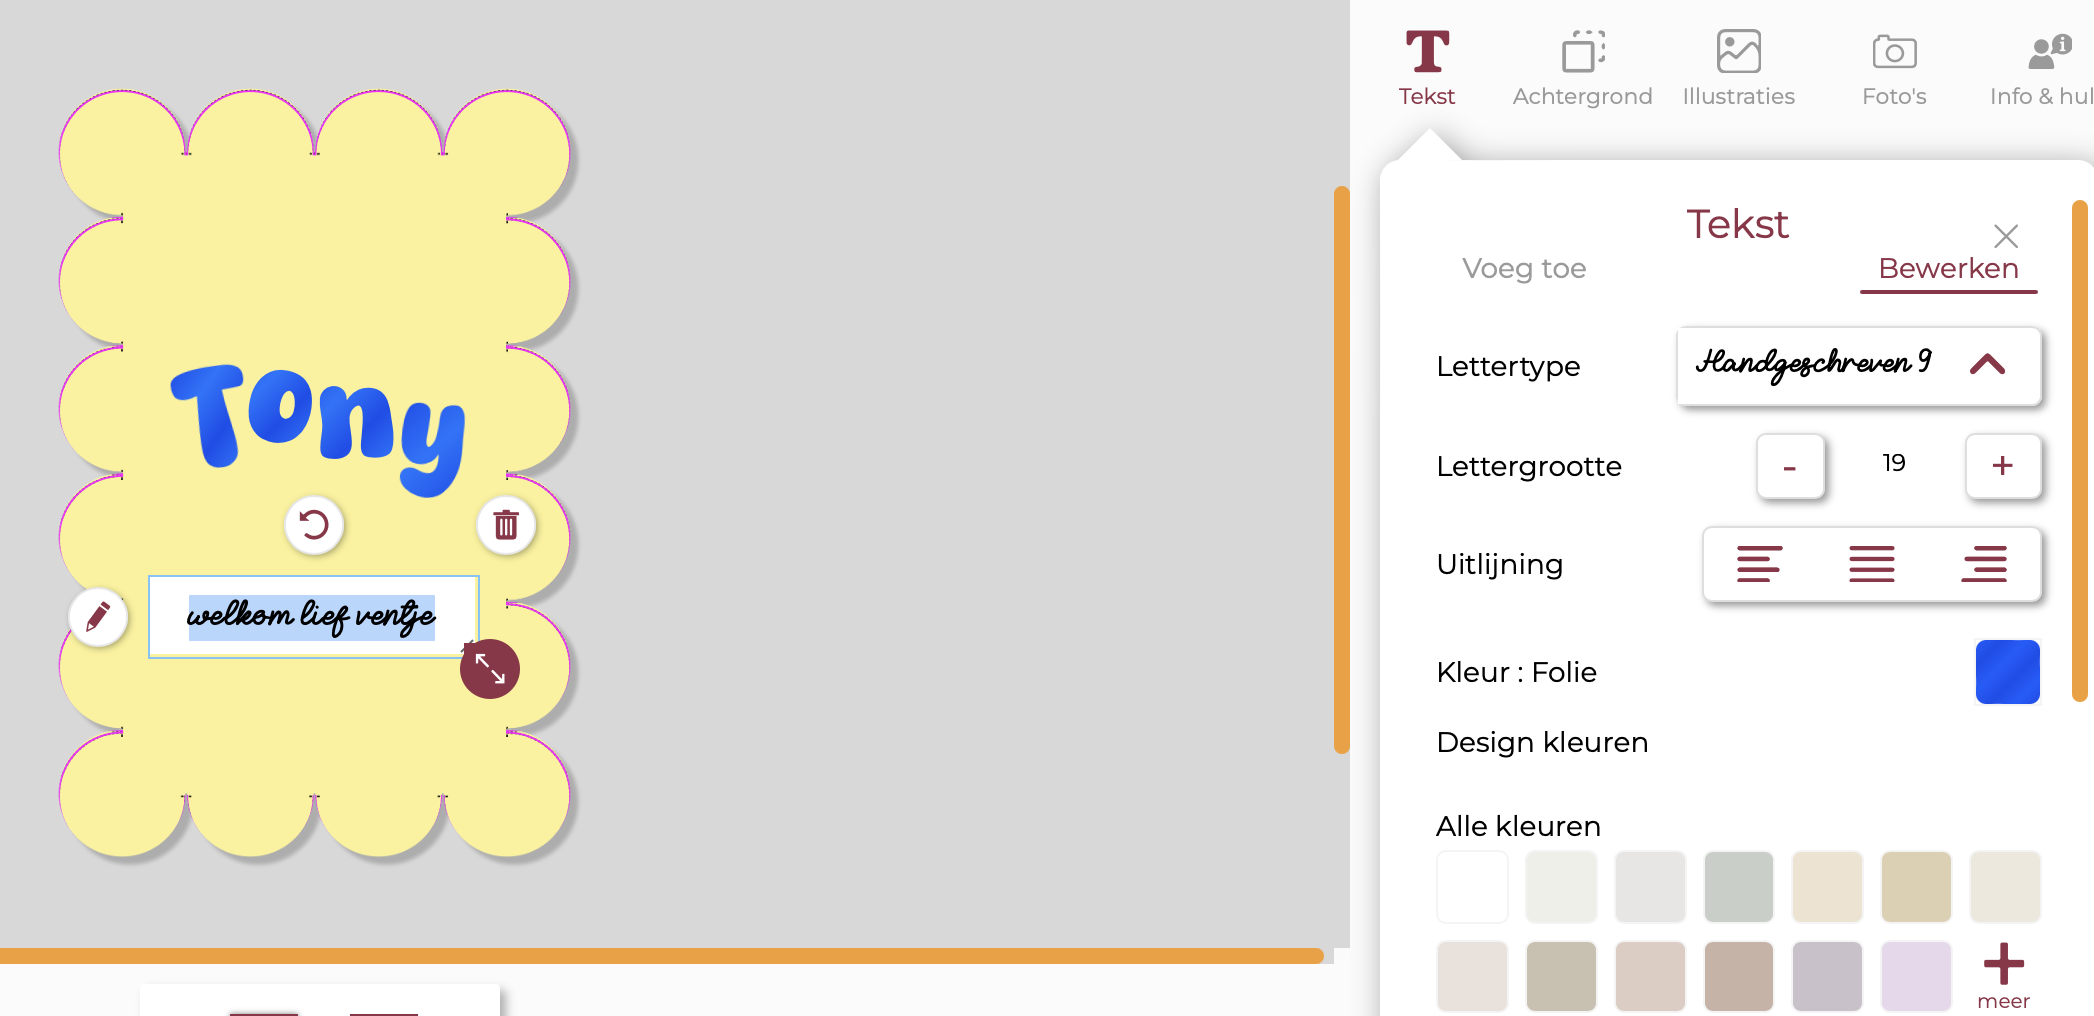Delete the selected text with trash icon
The width and height of the screenshot is (2094, 1016).
coord(506,525)
